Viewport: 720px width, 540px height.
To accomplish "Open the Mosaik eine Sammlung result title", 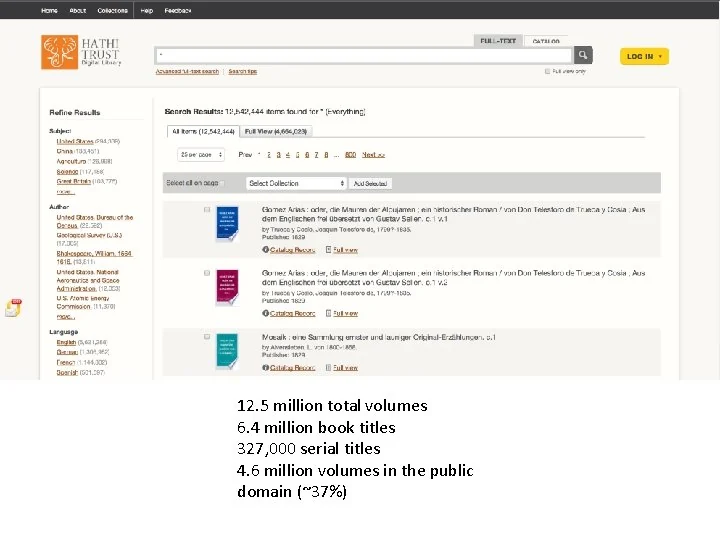I will tap(378, 337).
